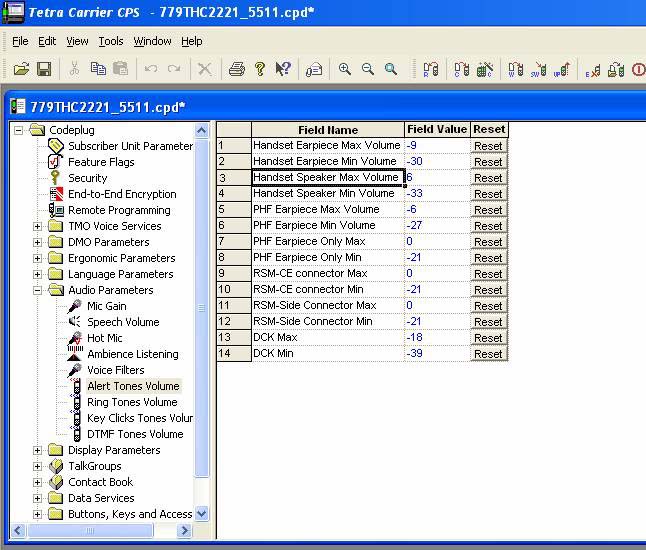The image size is (646, 550).
Task: Open the Ambience Listening item
Action: [x=132, y=354]
